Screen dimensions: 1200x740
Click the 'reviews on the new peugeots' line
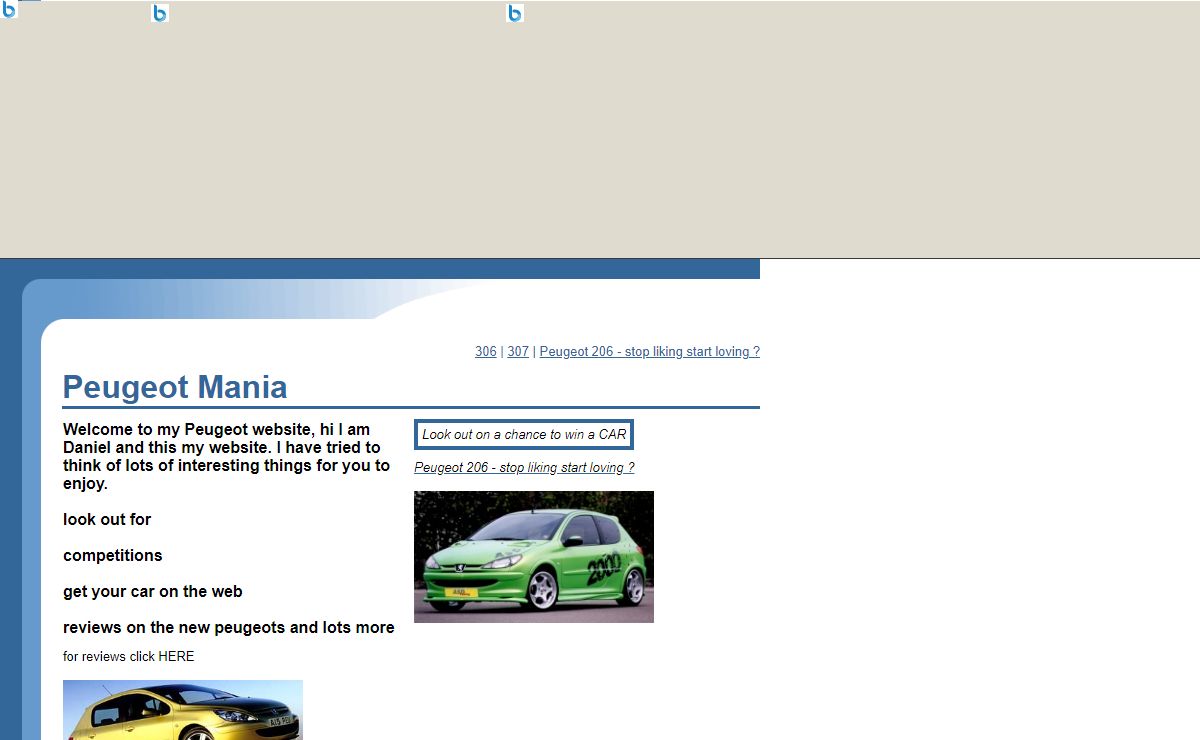[x=229, y=628]
